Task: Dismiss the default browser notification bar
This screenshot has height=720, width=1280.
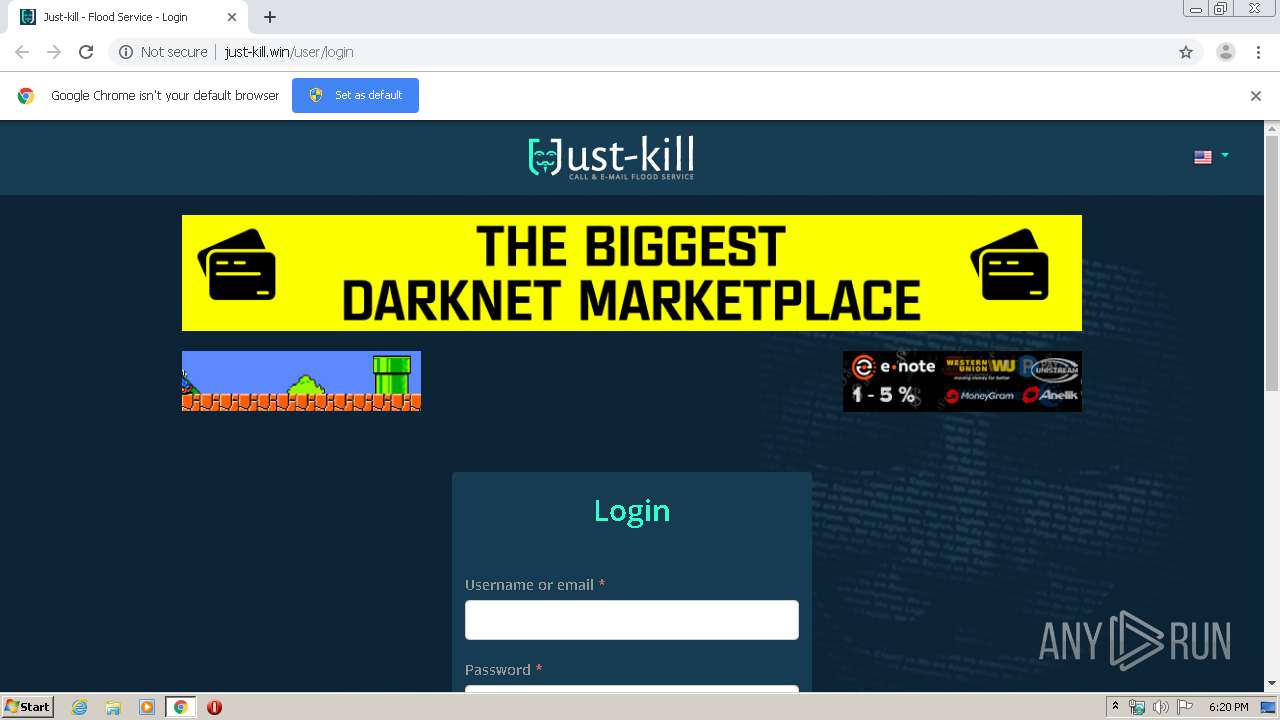Action: (1256, 96)
